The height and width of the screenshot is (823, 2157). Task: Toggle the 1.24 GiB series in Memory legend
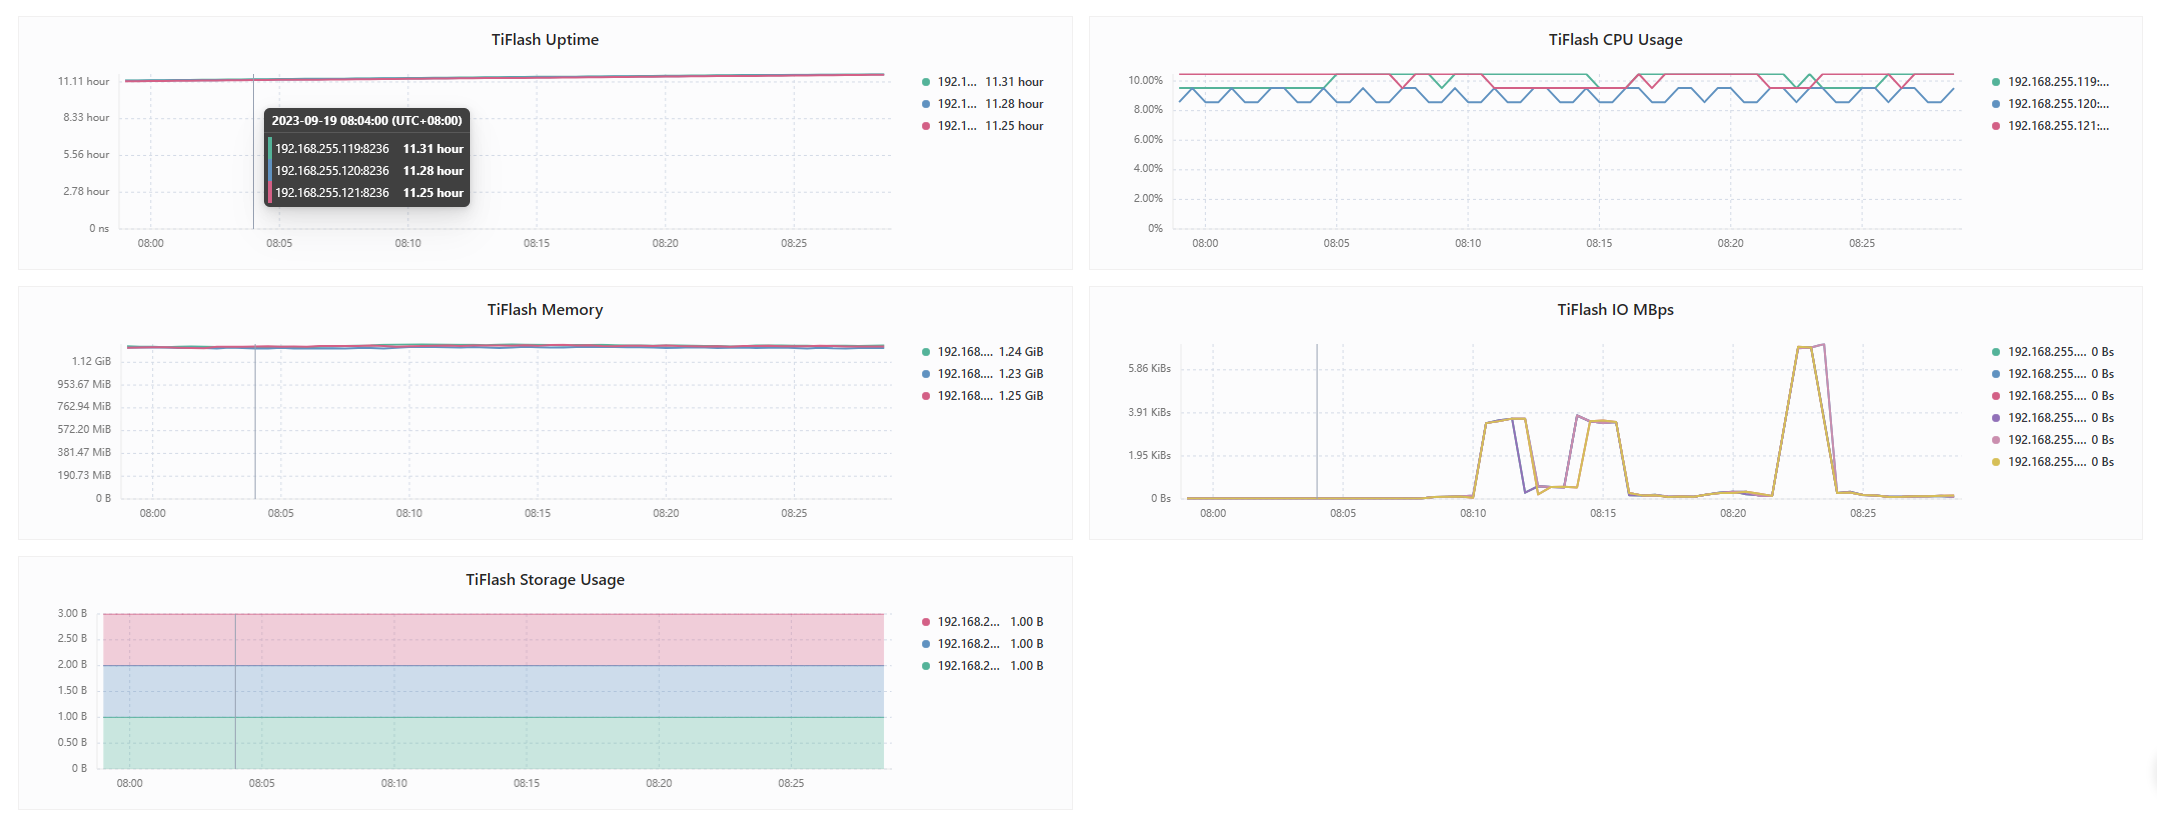(x=982, y=352)
